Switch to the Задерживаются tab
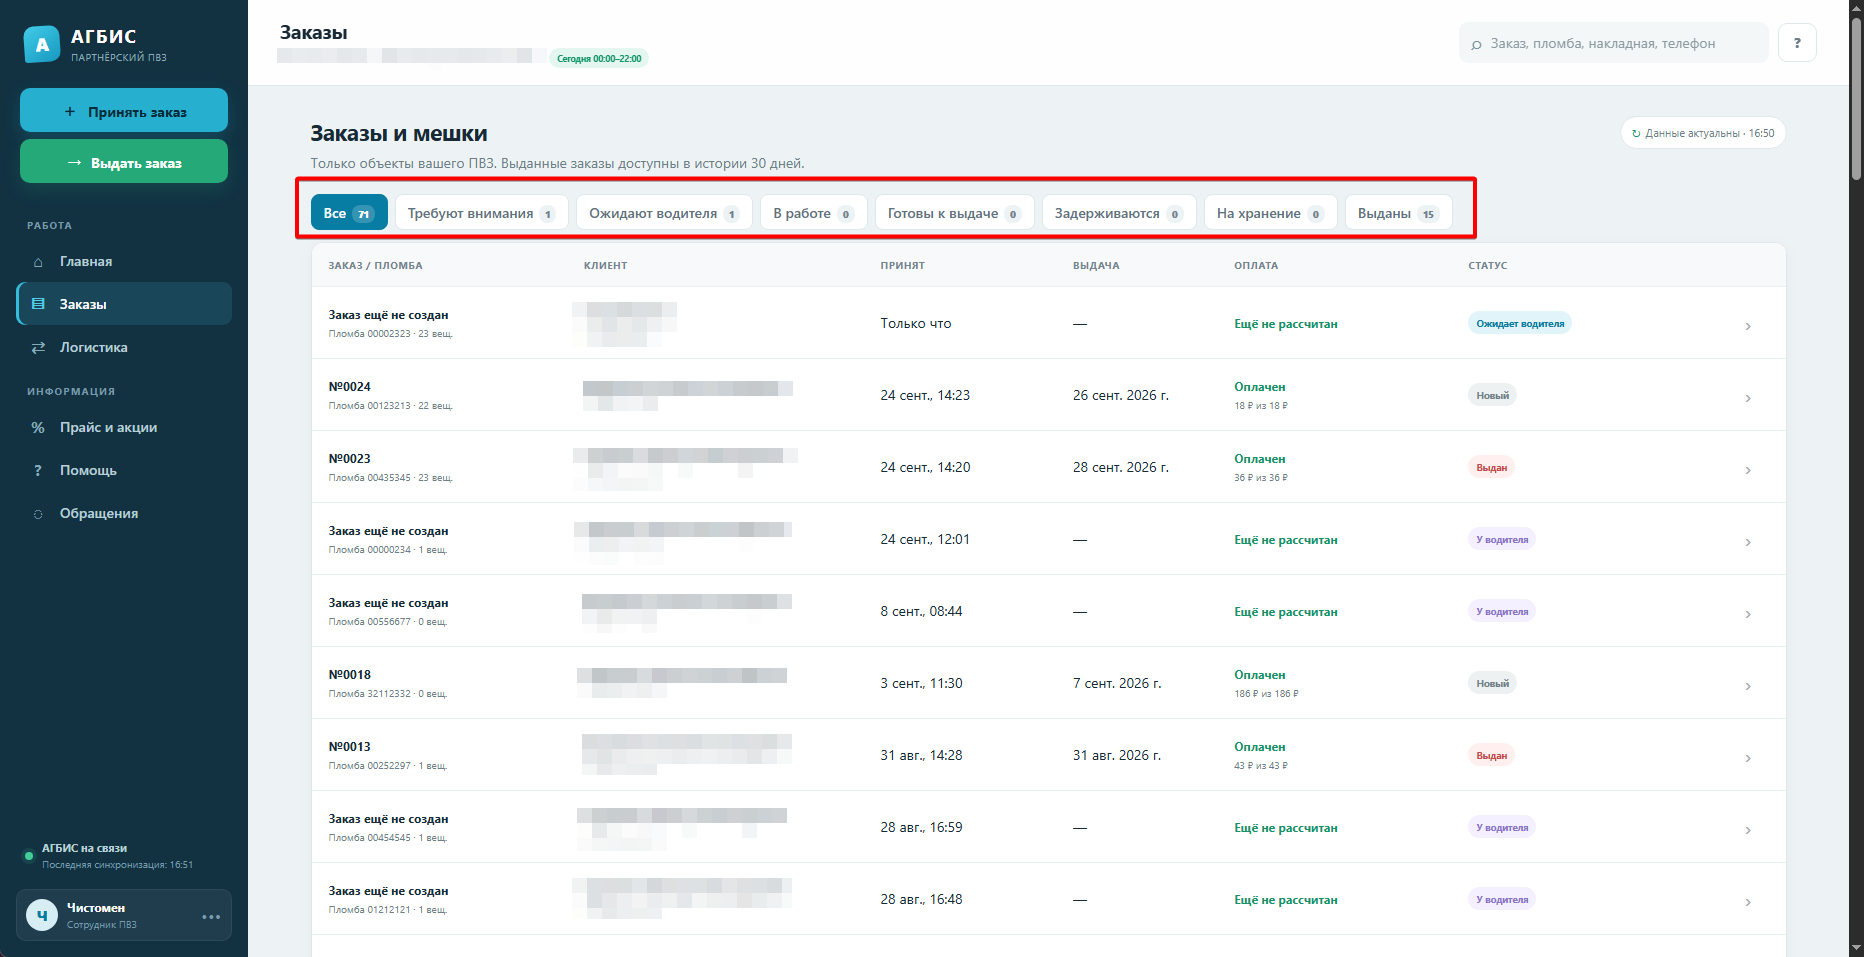1864x957 pixels. click(x=1119, y=213)
